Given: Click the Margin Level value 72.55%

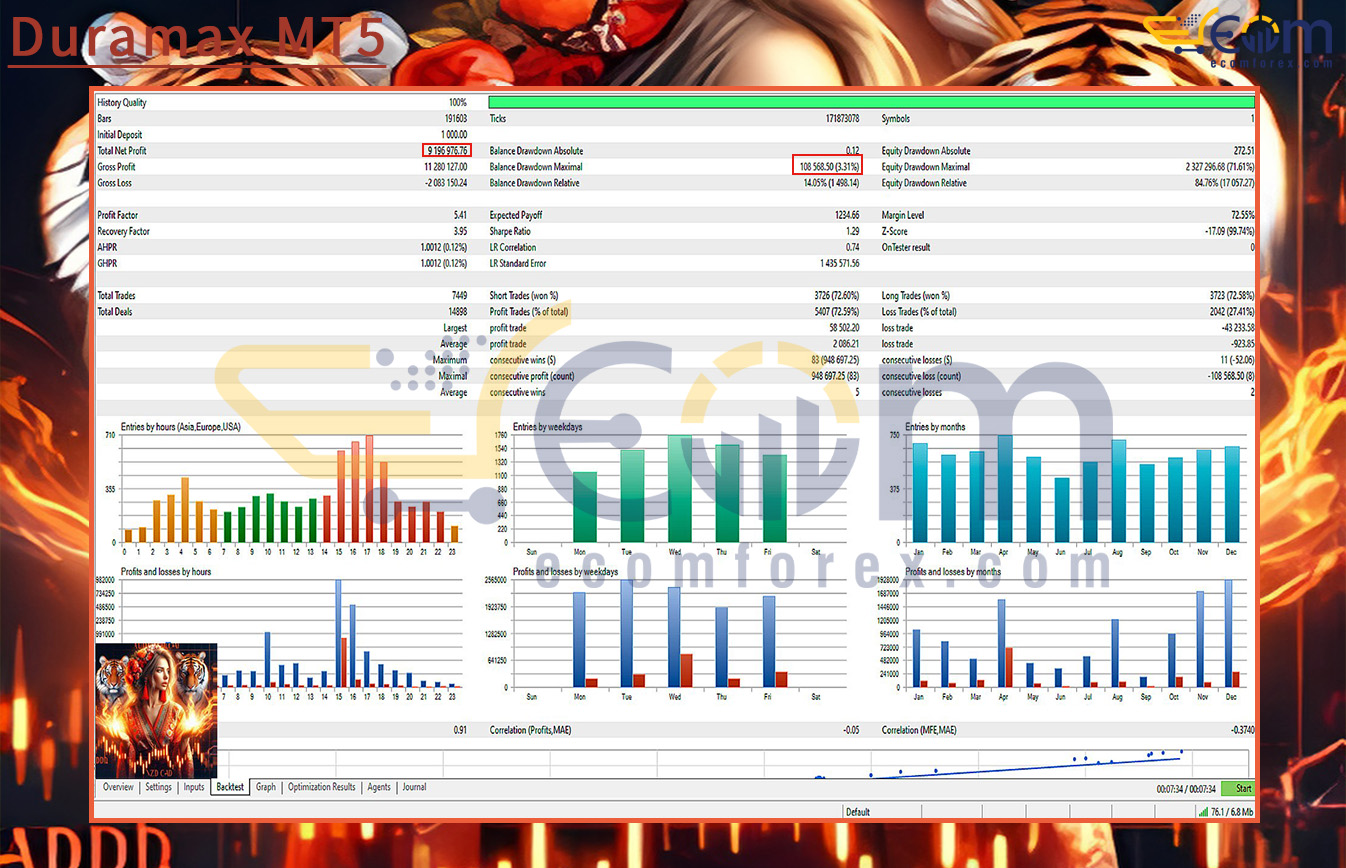Looking at the screenshot, I should [x=1243, y=215].
